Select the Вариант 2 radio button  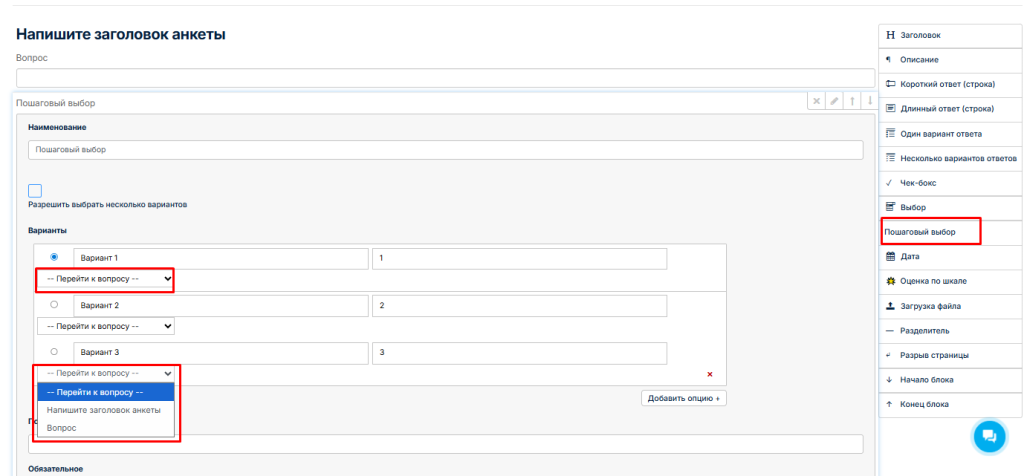(54, 305)
